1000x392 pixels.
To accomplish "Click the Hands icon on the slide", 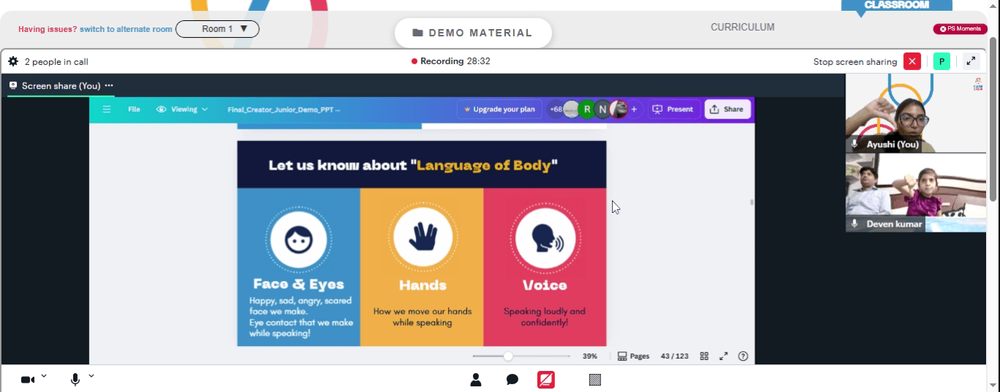I will point(423,237).
